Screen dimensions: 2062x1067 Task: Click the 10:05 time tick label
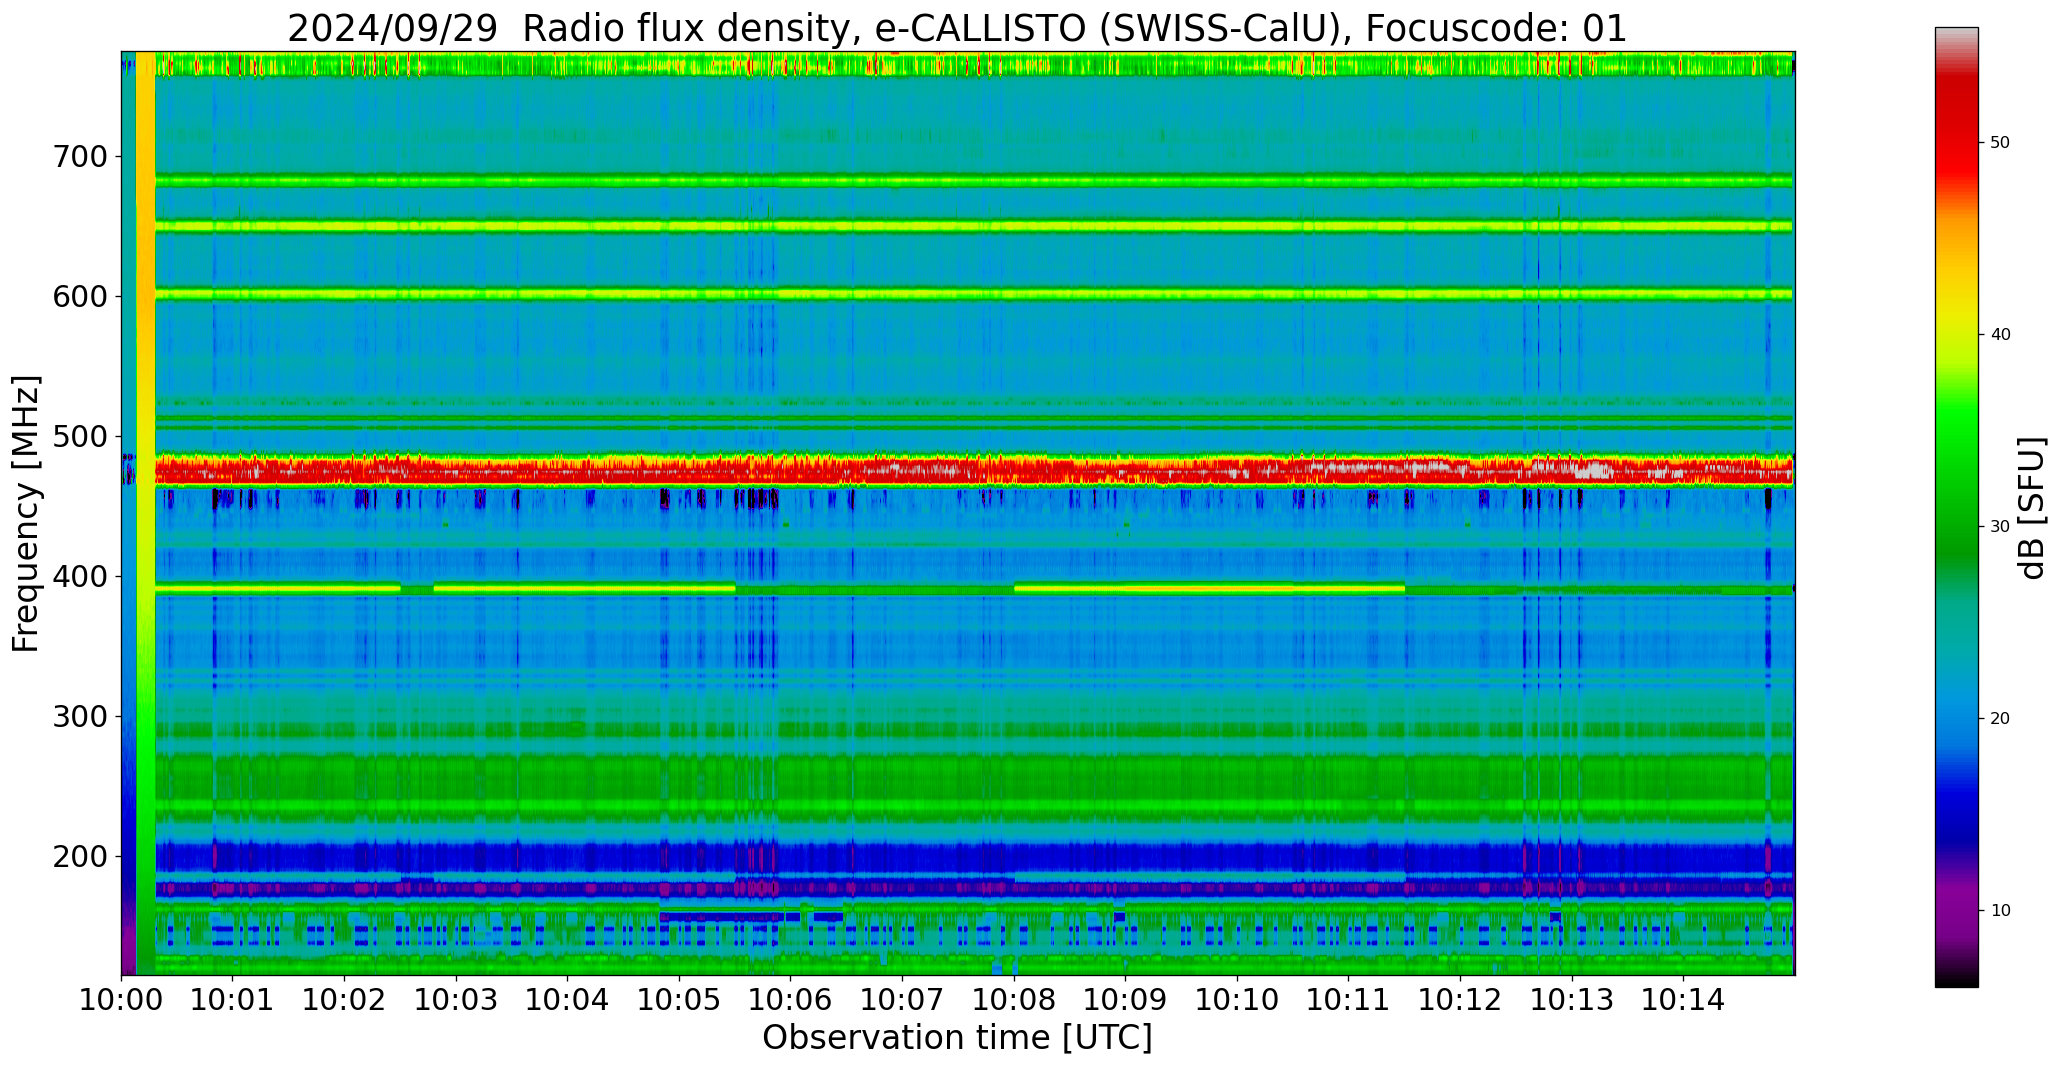click(679, 1000)
